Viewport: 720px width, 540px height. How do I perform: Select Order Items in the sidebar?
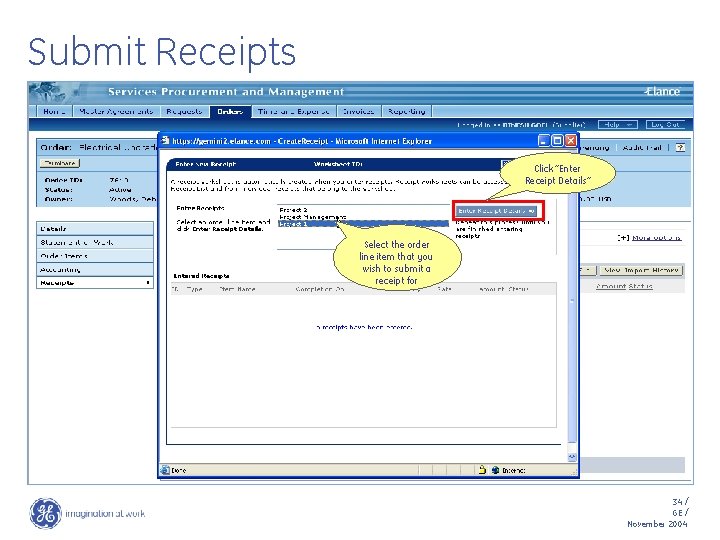95,256
